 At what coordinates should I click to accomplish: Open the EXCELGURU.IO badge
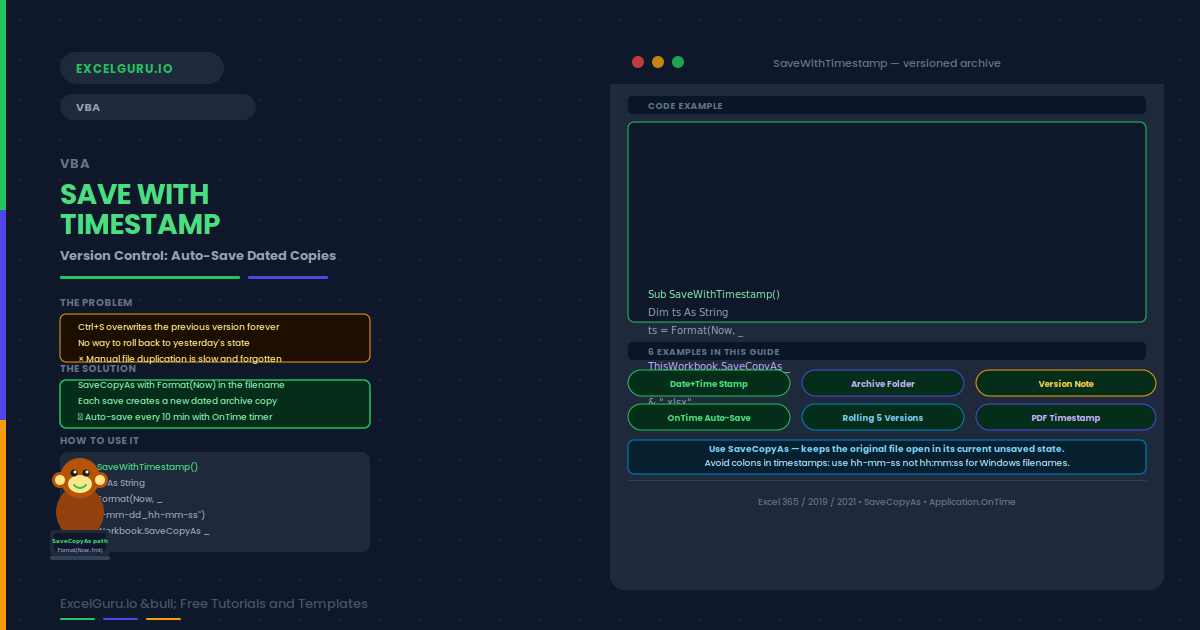[x=142, y=68]
